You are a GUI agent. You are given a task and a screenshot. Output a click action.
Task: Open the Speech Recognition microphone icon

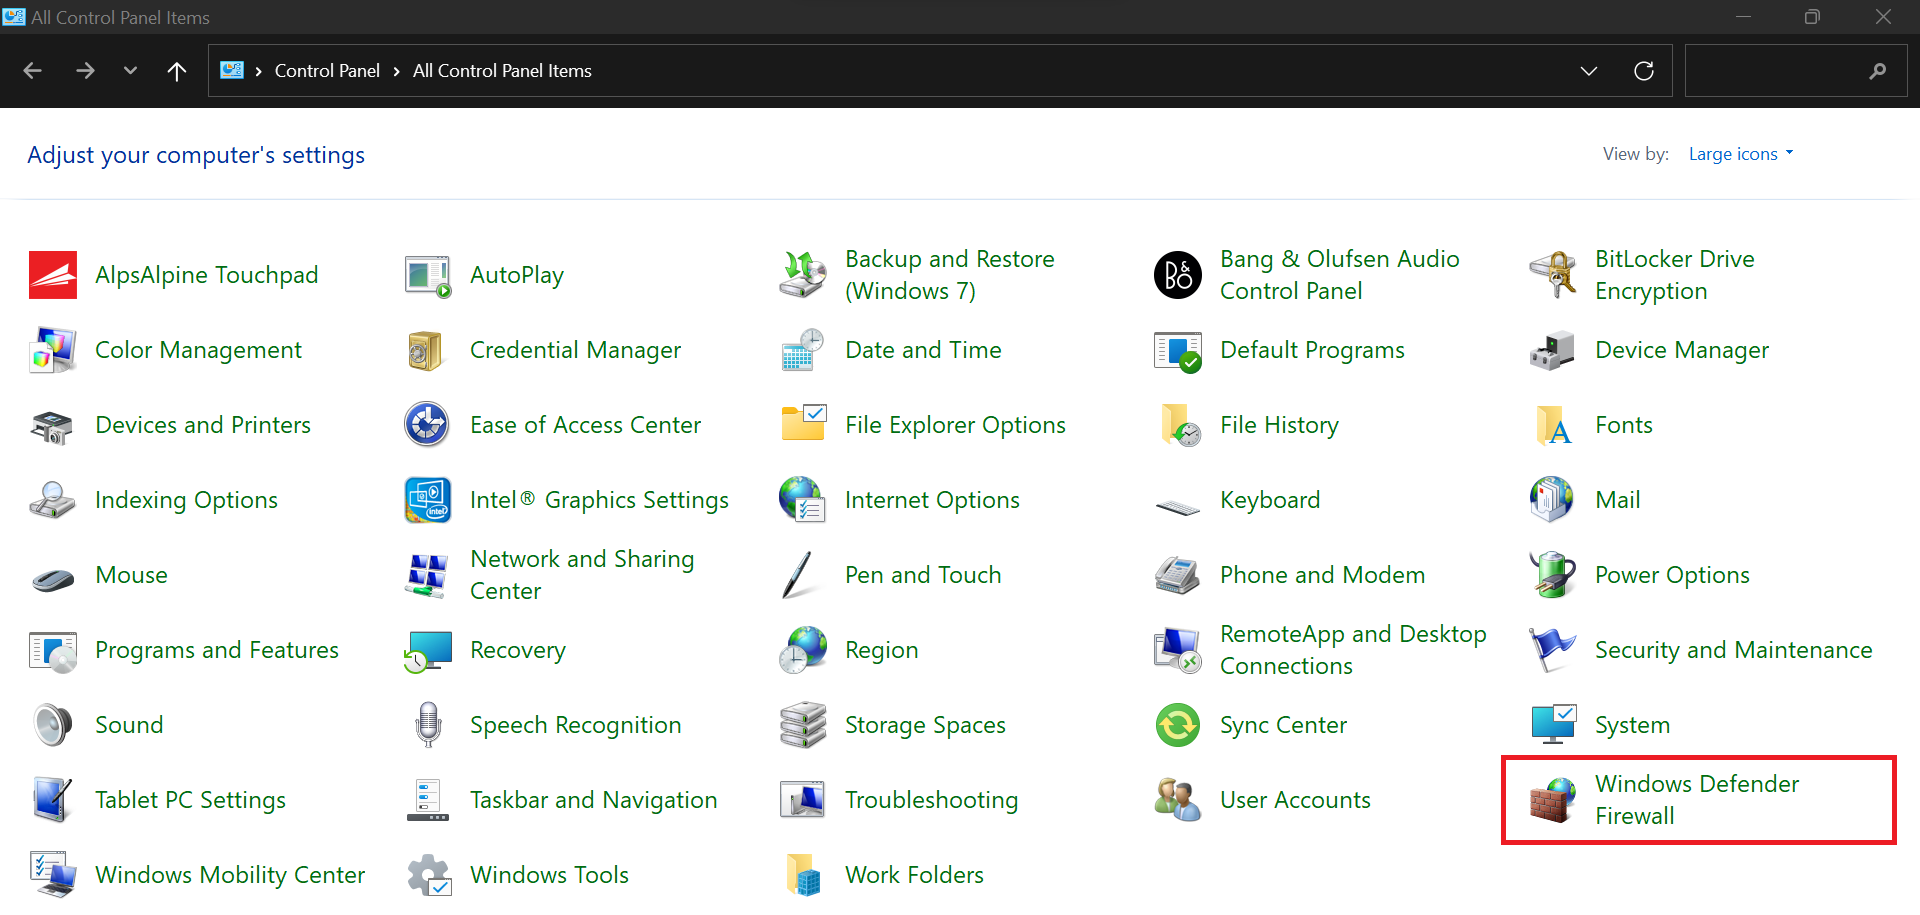[x=427, y=725]
